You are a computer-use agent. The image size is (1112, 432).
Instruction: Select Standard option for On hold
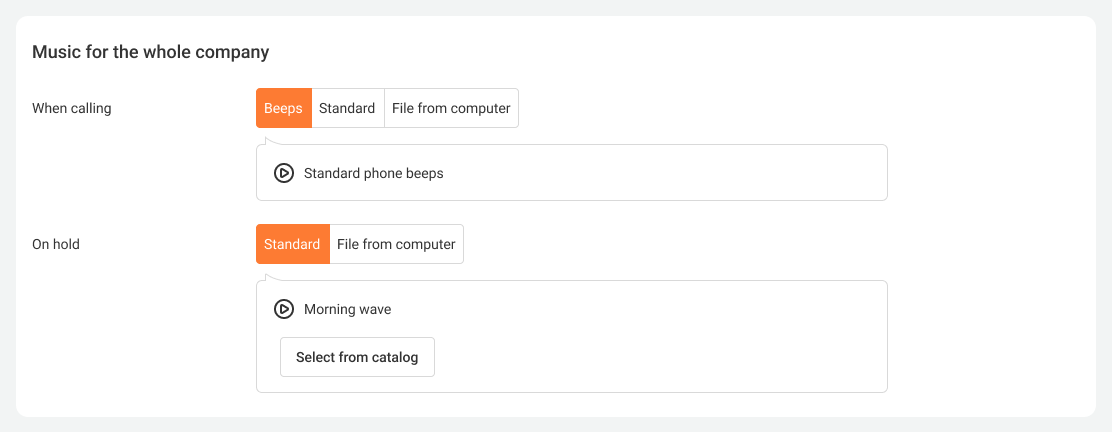pyautogui.click(x=292, y=244)
